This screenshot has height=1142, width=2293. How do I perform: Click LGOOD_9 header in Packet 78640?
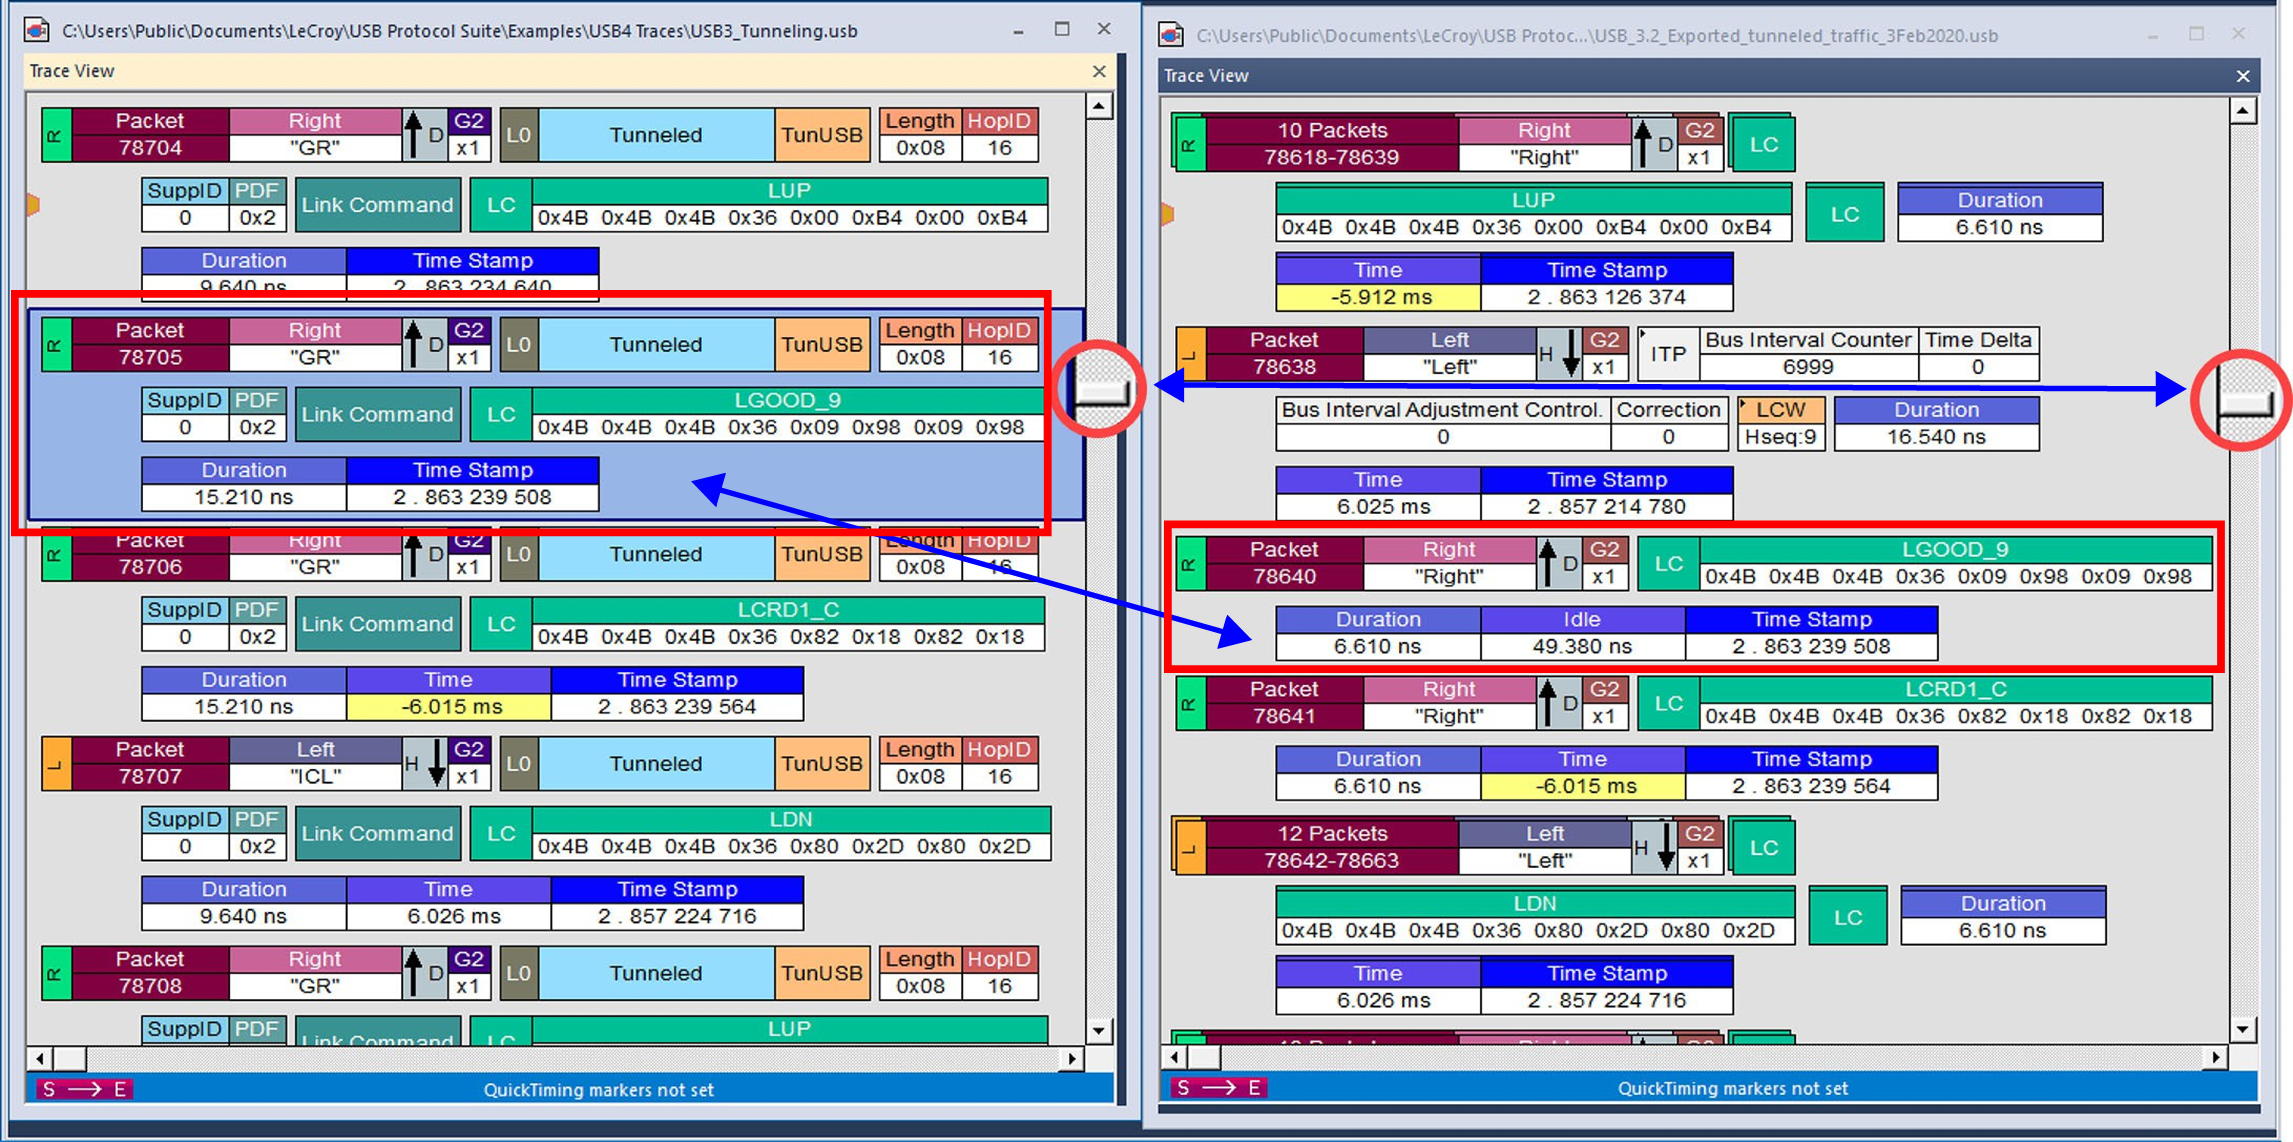point(1955,549)
